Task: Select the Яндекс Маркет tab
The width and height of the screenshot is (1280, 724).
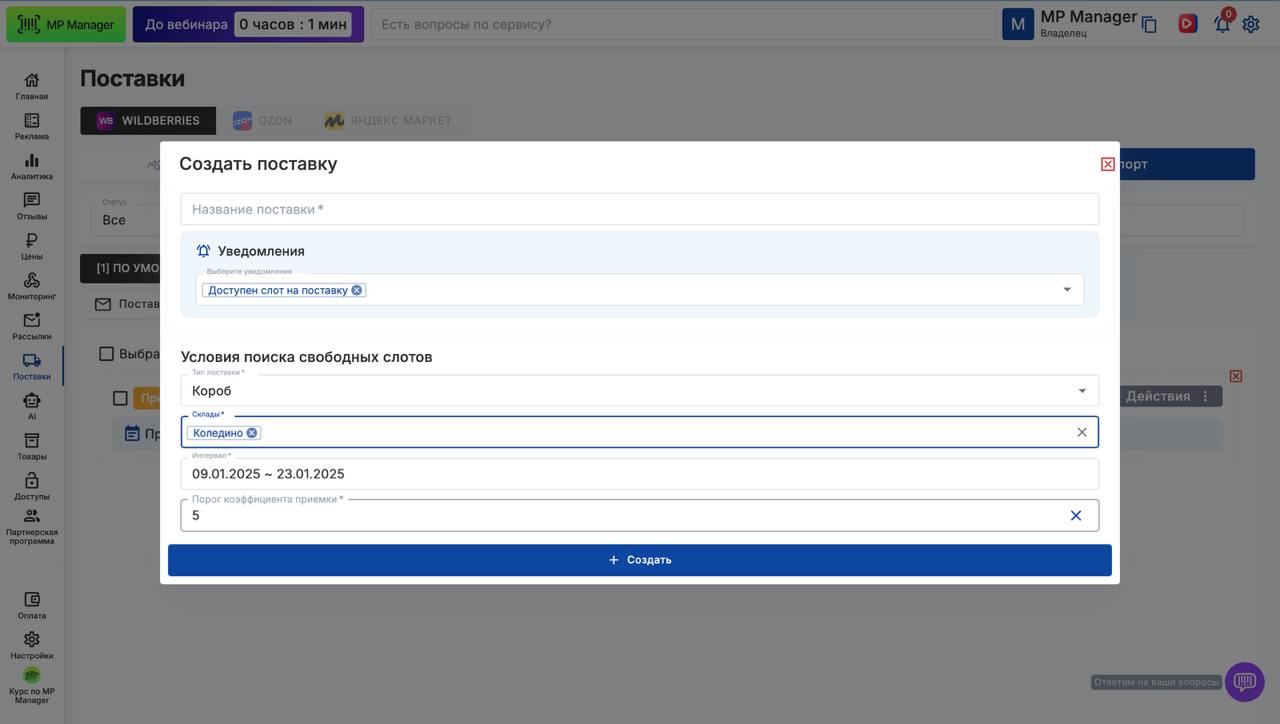Action: (387, 121)
